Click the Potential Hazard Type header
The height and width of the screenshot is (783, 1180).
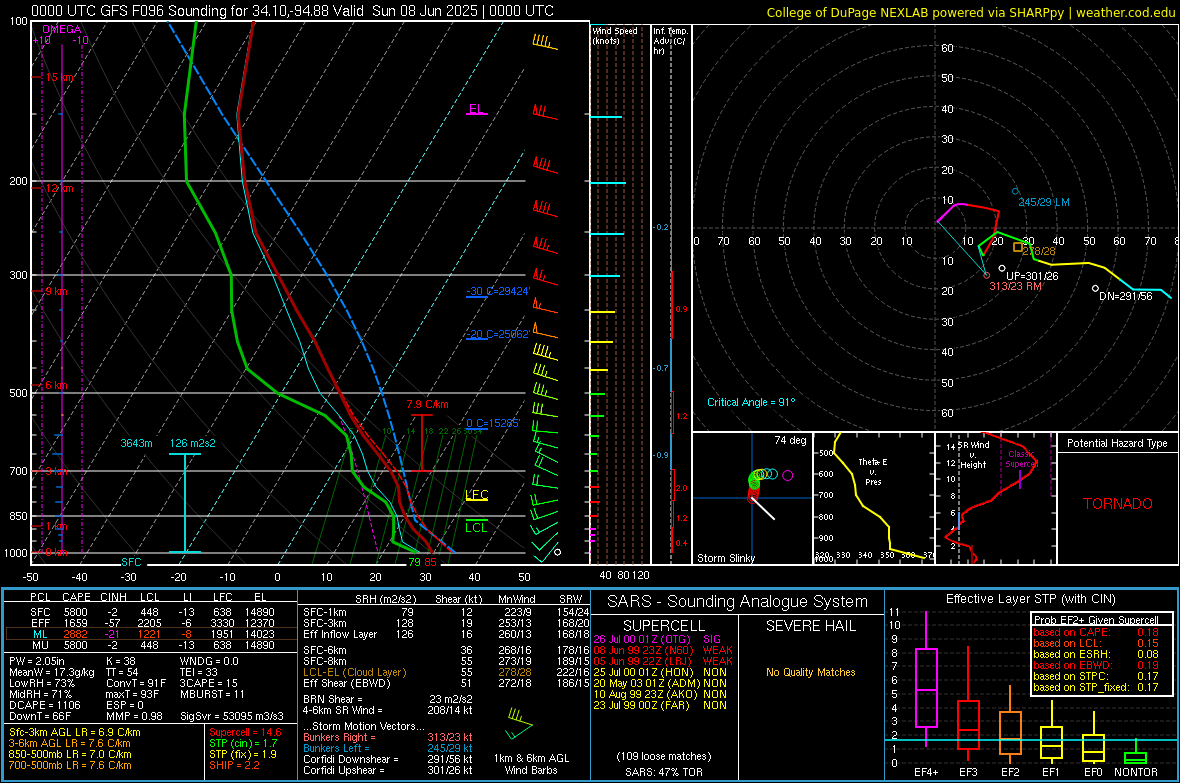[1118, 443]
